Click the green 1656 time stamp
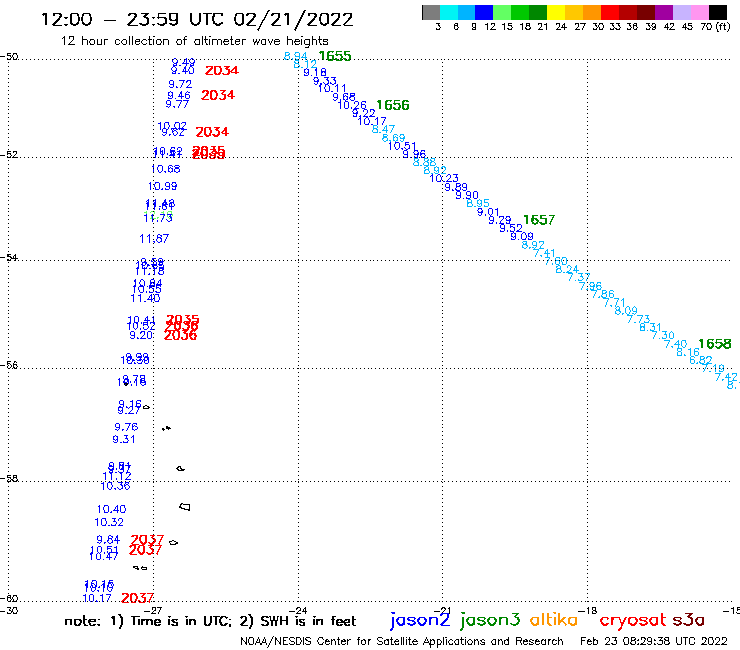Viewport: 740px width, 650px height. pos(393,105)
